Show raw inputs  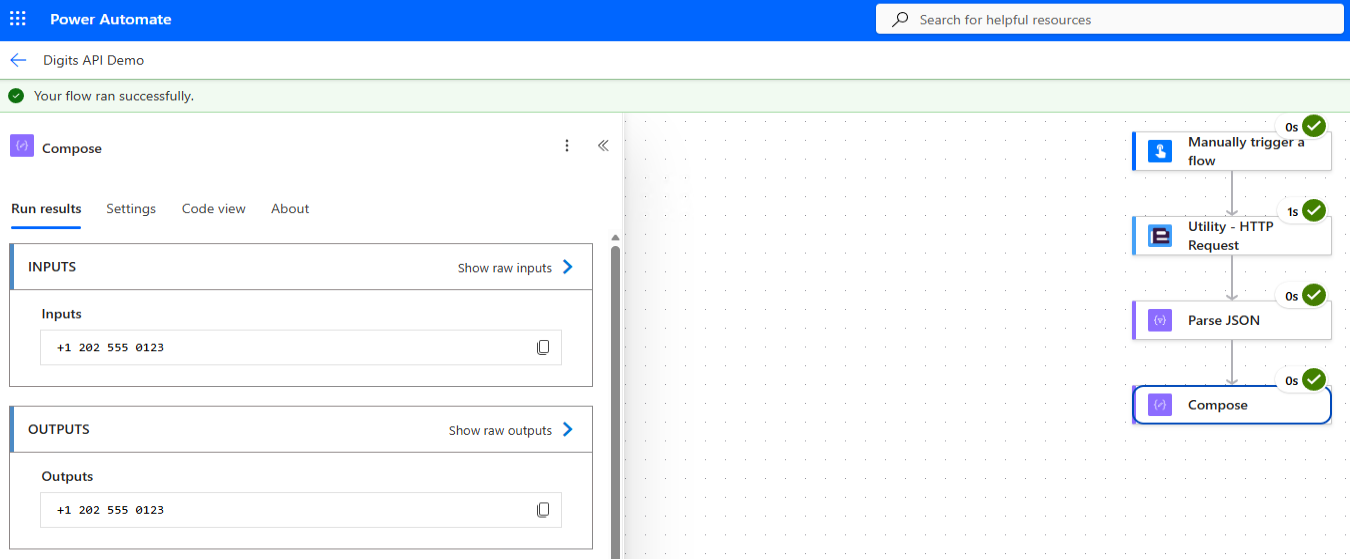coord(505,268)
